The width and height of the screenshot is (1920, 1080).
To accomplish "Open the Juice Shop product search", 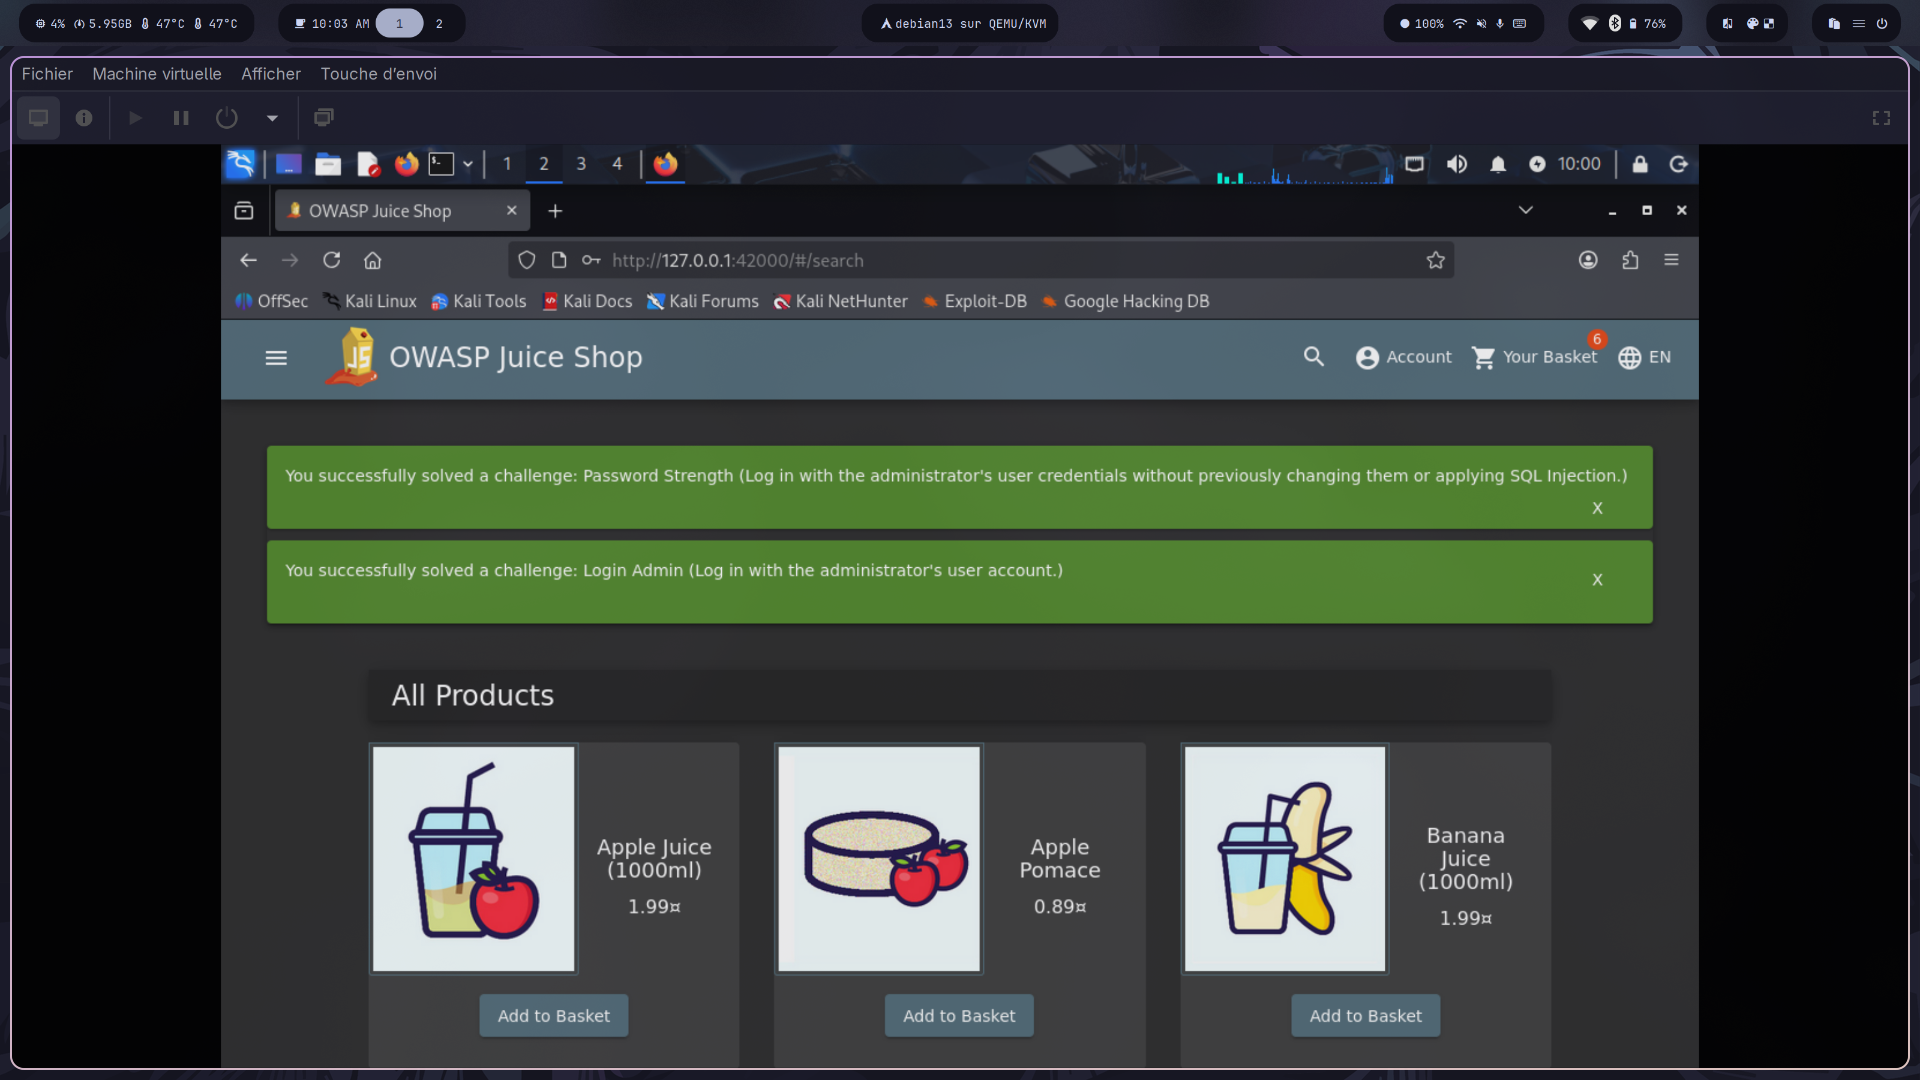I will pos(1313,357).
